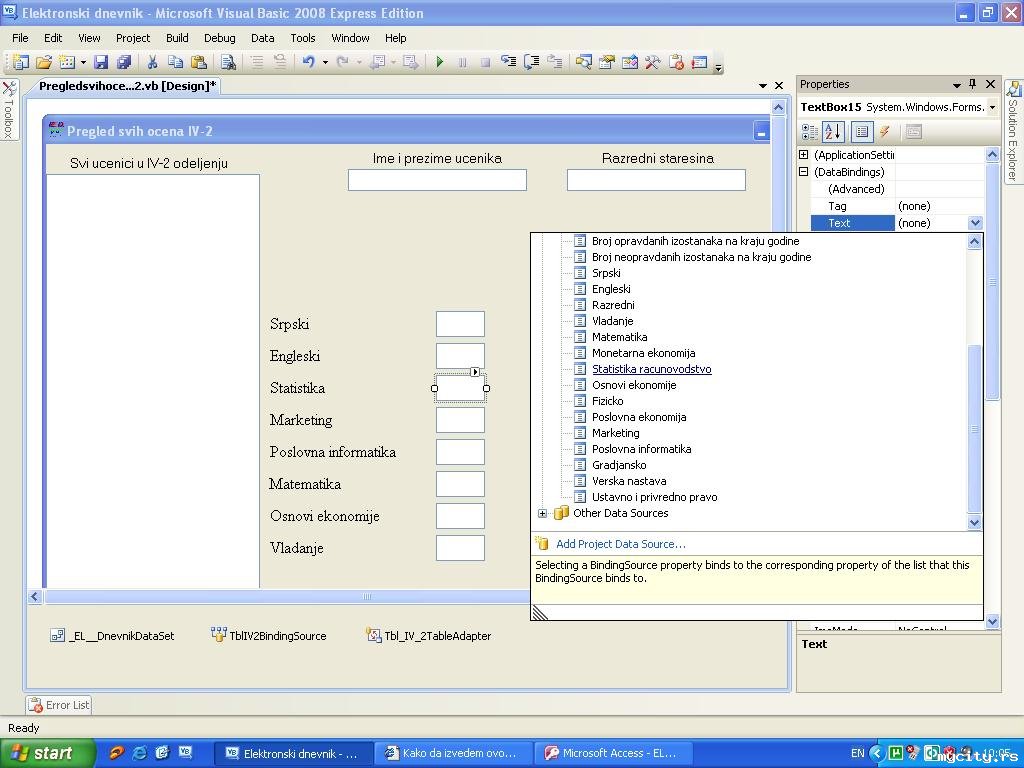Click the Cut scissors icon
1024x768 pixels.
153,62
